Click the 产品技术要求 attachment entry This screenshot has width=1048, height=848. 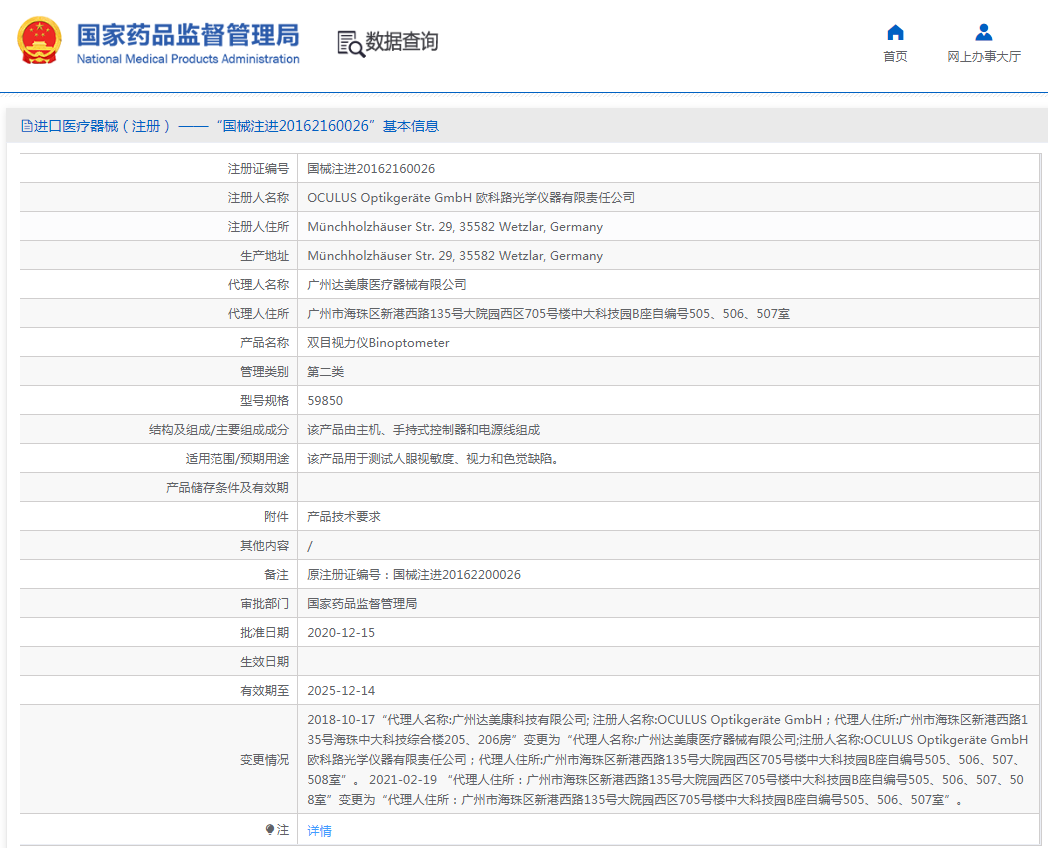click(343, 517)
